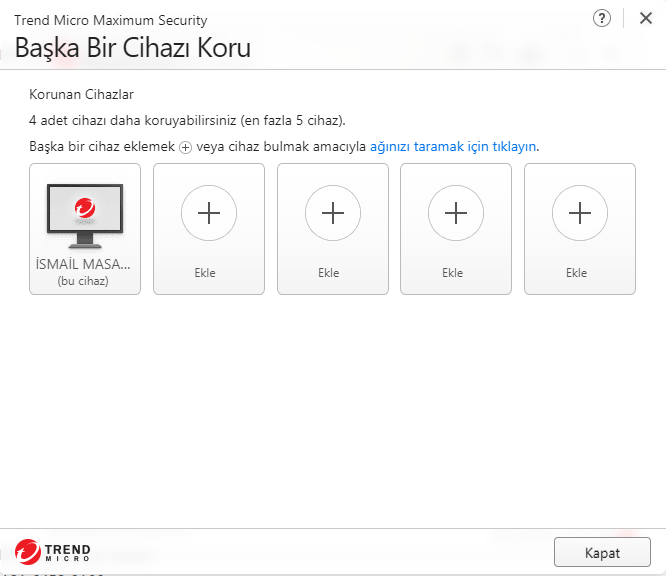Click the plus icon in fourth Ekle card

click(x=580, y=213)
